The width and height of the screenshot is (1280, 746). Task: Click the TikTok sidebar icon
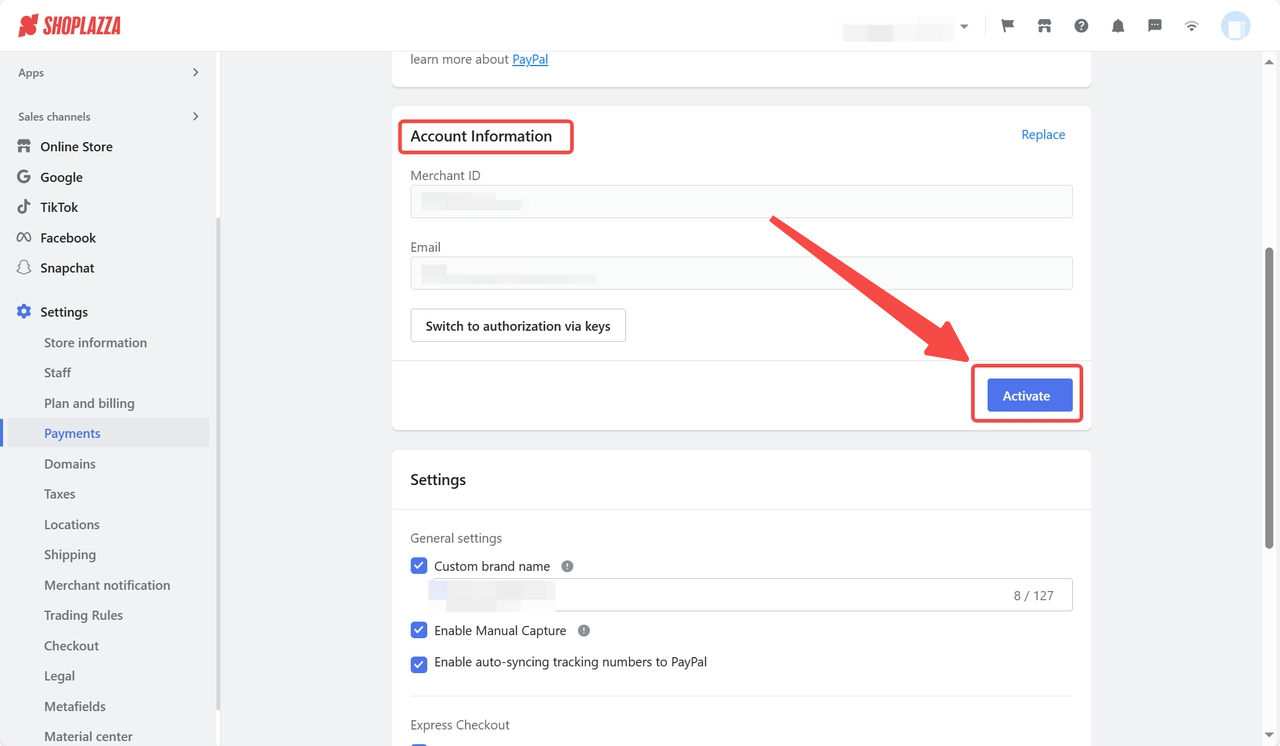click(x=24, y=207)
